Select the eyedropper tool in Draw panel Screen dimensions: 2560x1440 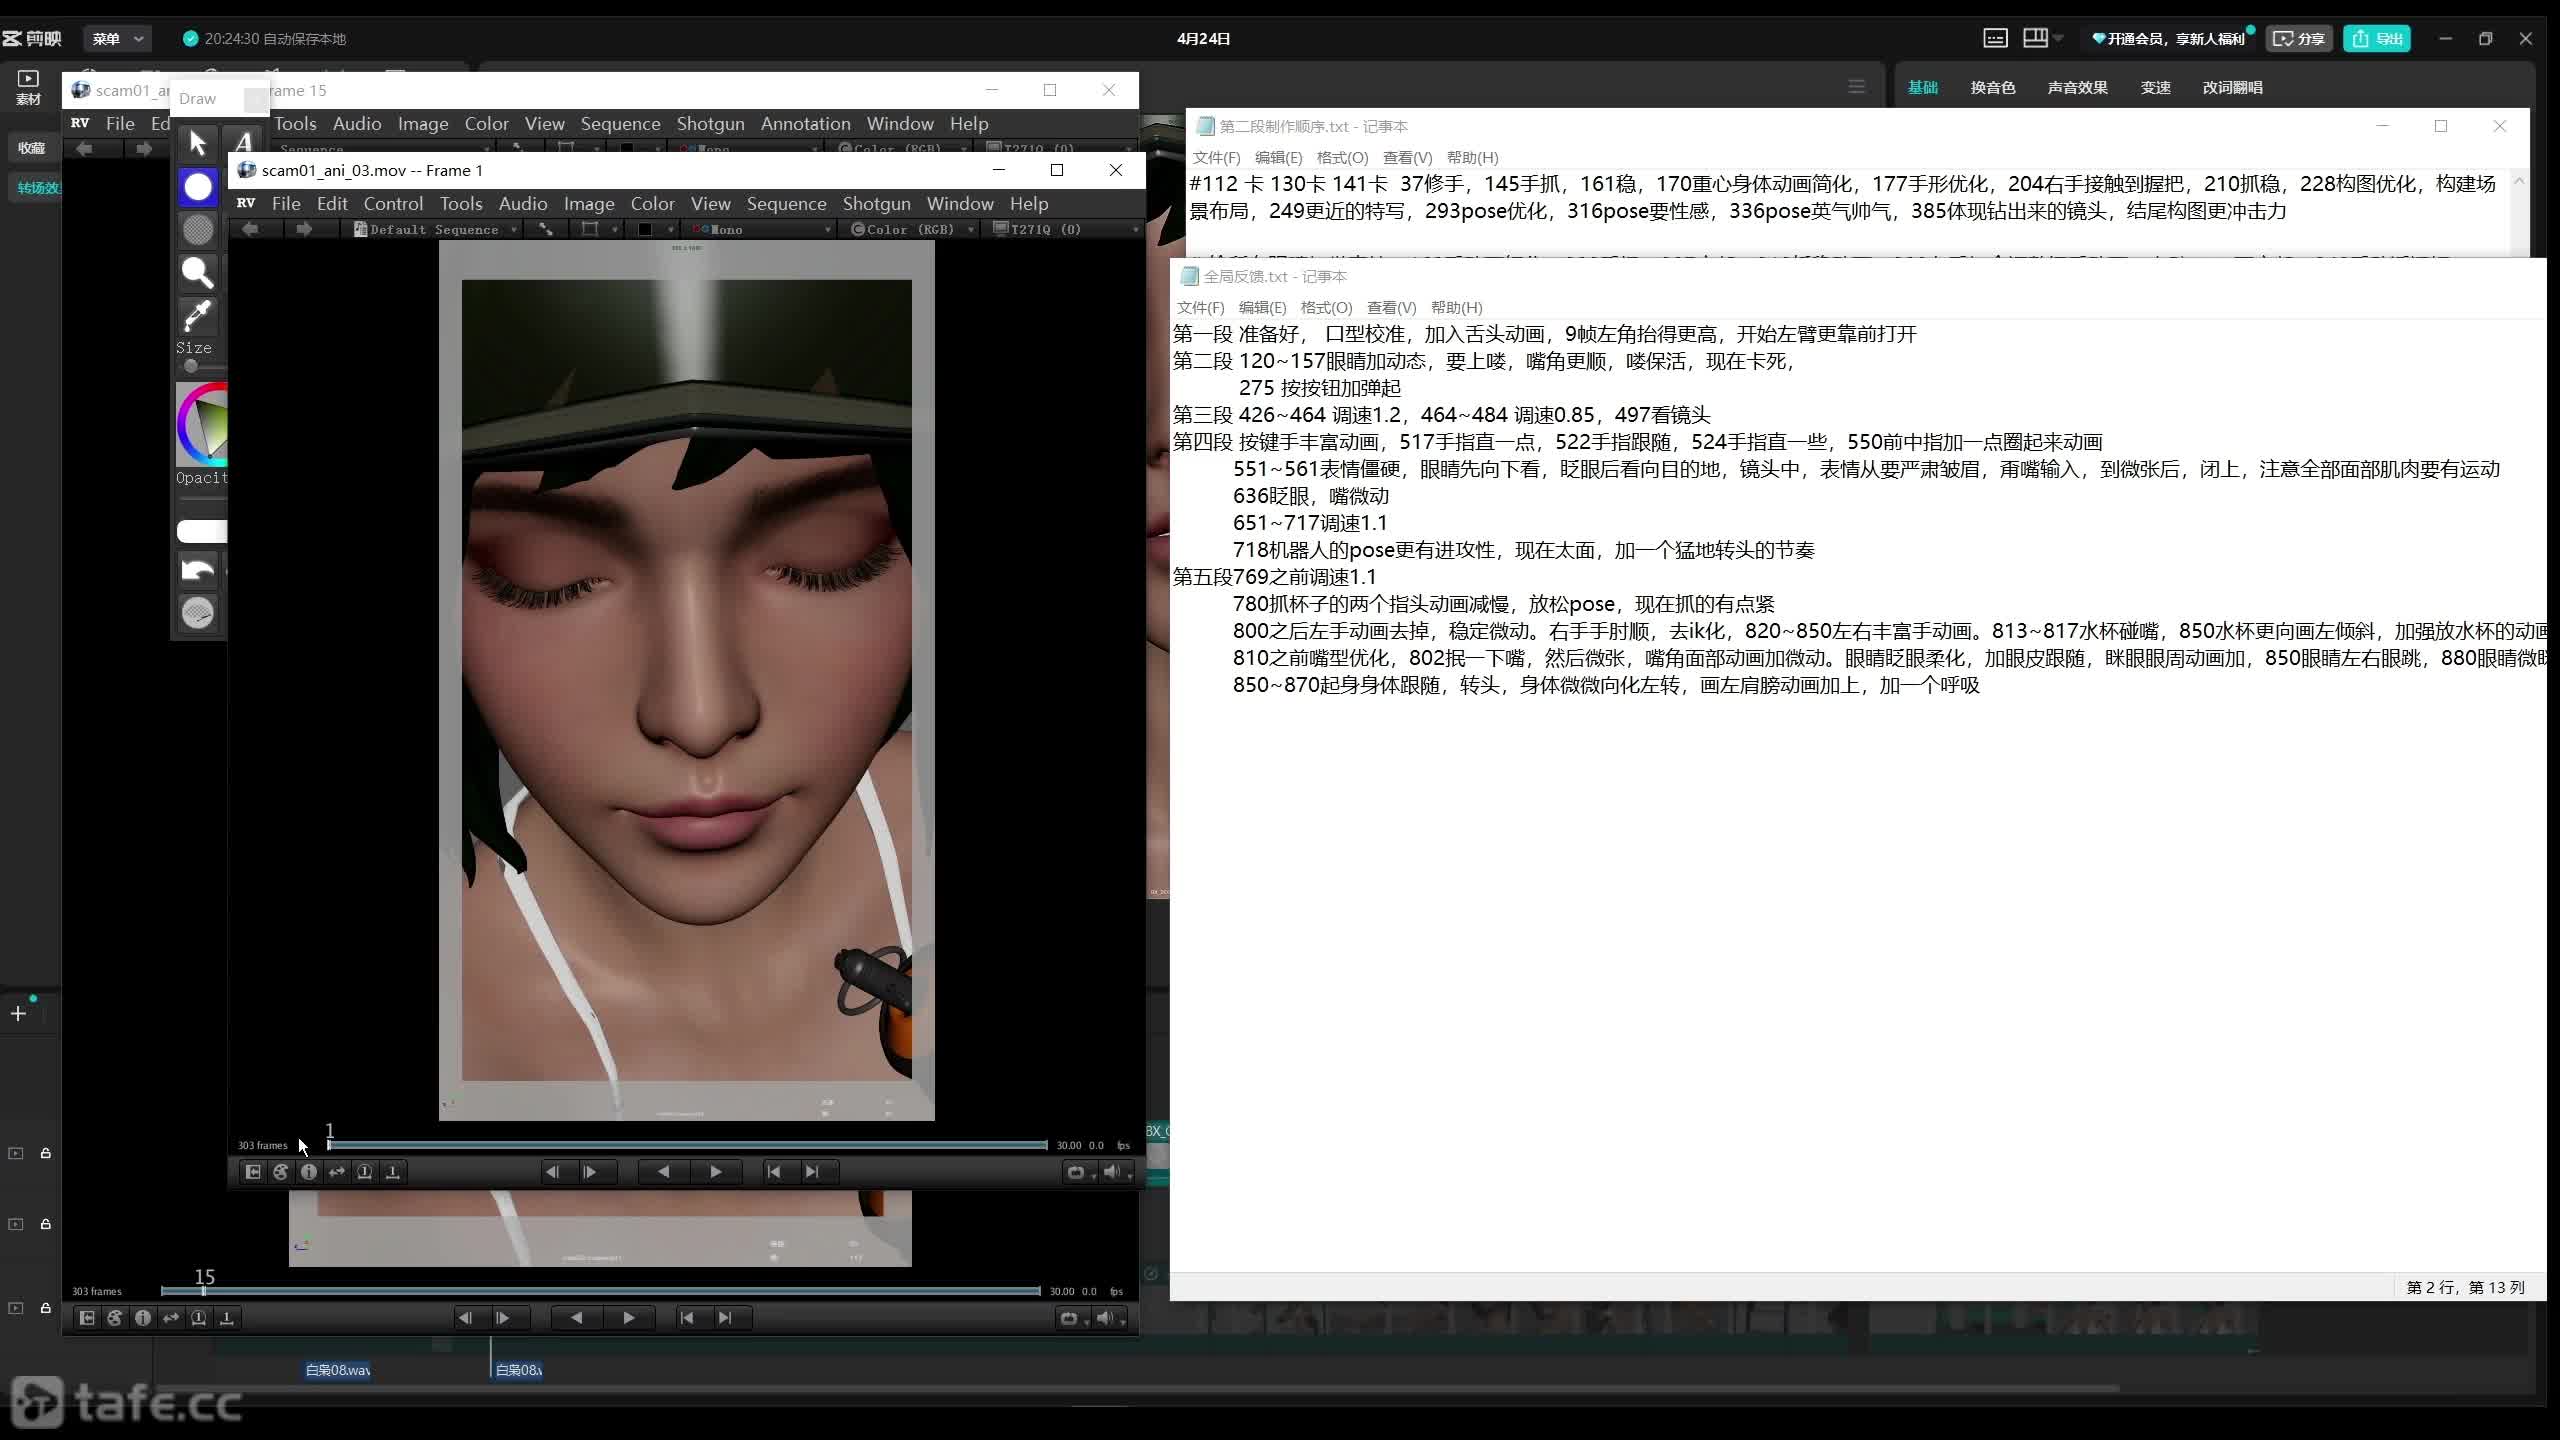point(198,315)
